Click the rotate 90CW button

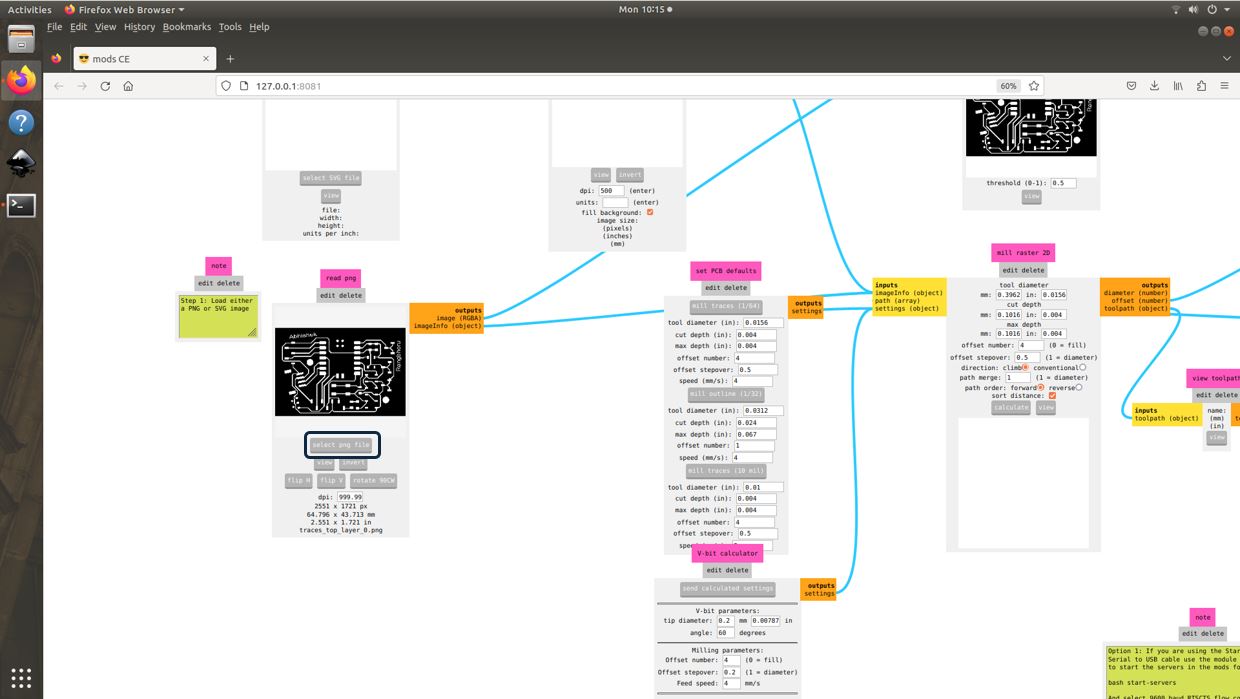[x=373, y=481]
